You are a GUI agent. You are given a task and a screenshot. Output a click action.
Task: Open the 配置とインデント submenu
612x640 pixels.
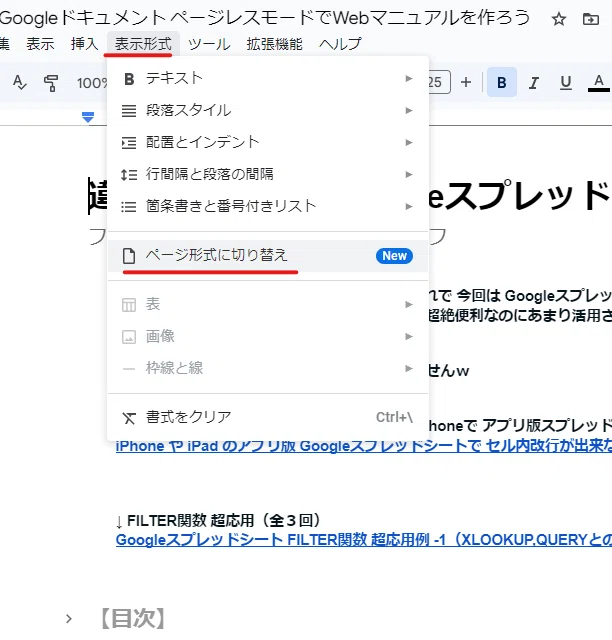pyautogui.click(x=268, y=142)
